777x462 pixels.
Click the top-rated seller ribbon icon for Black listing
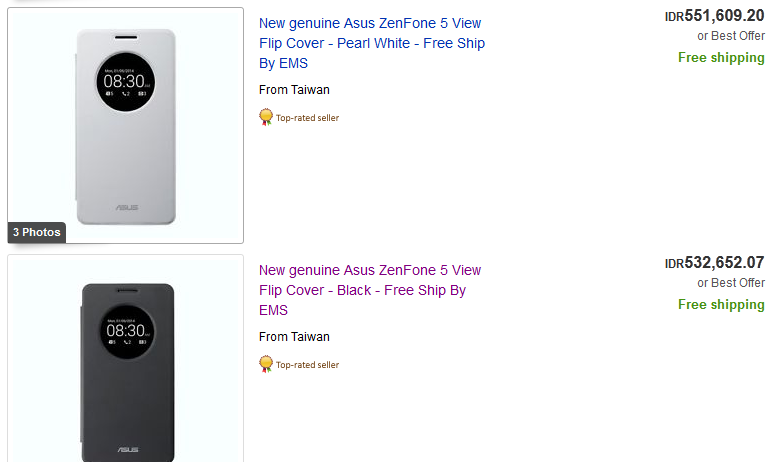266,364
